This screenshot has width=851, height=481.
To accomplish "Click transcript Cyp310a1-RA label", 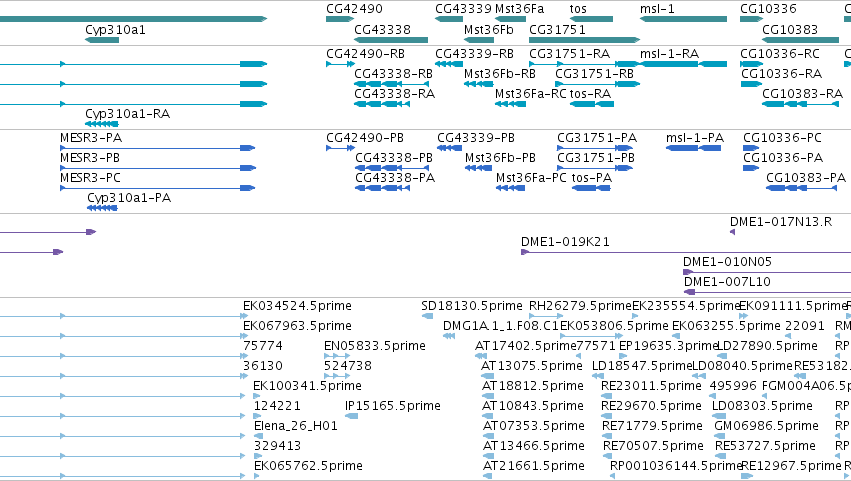I will 128,114.
